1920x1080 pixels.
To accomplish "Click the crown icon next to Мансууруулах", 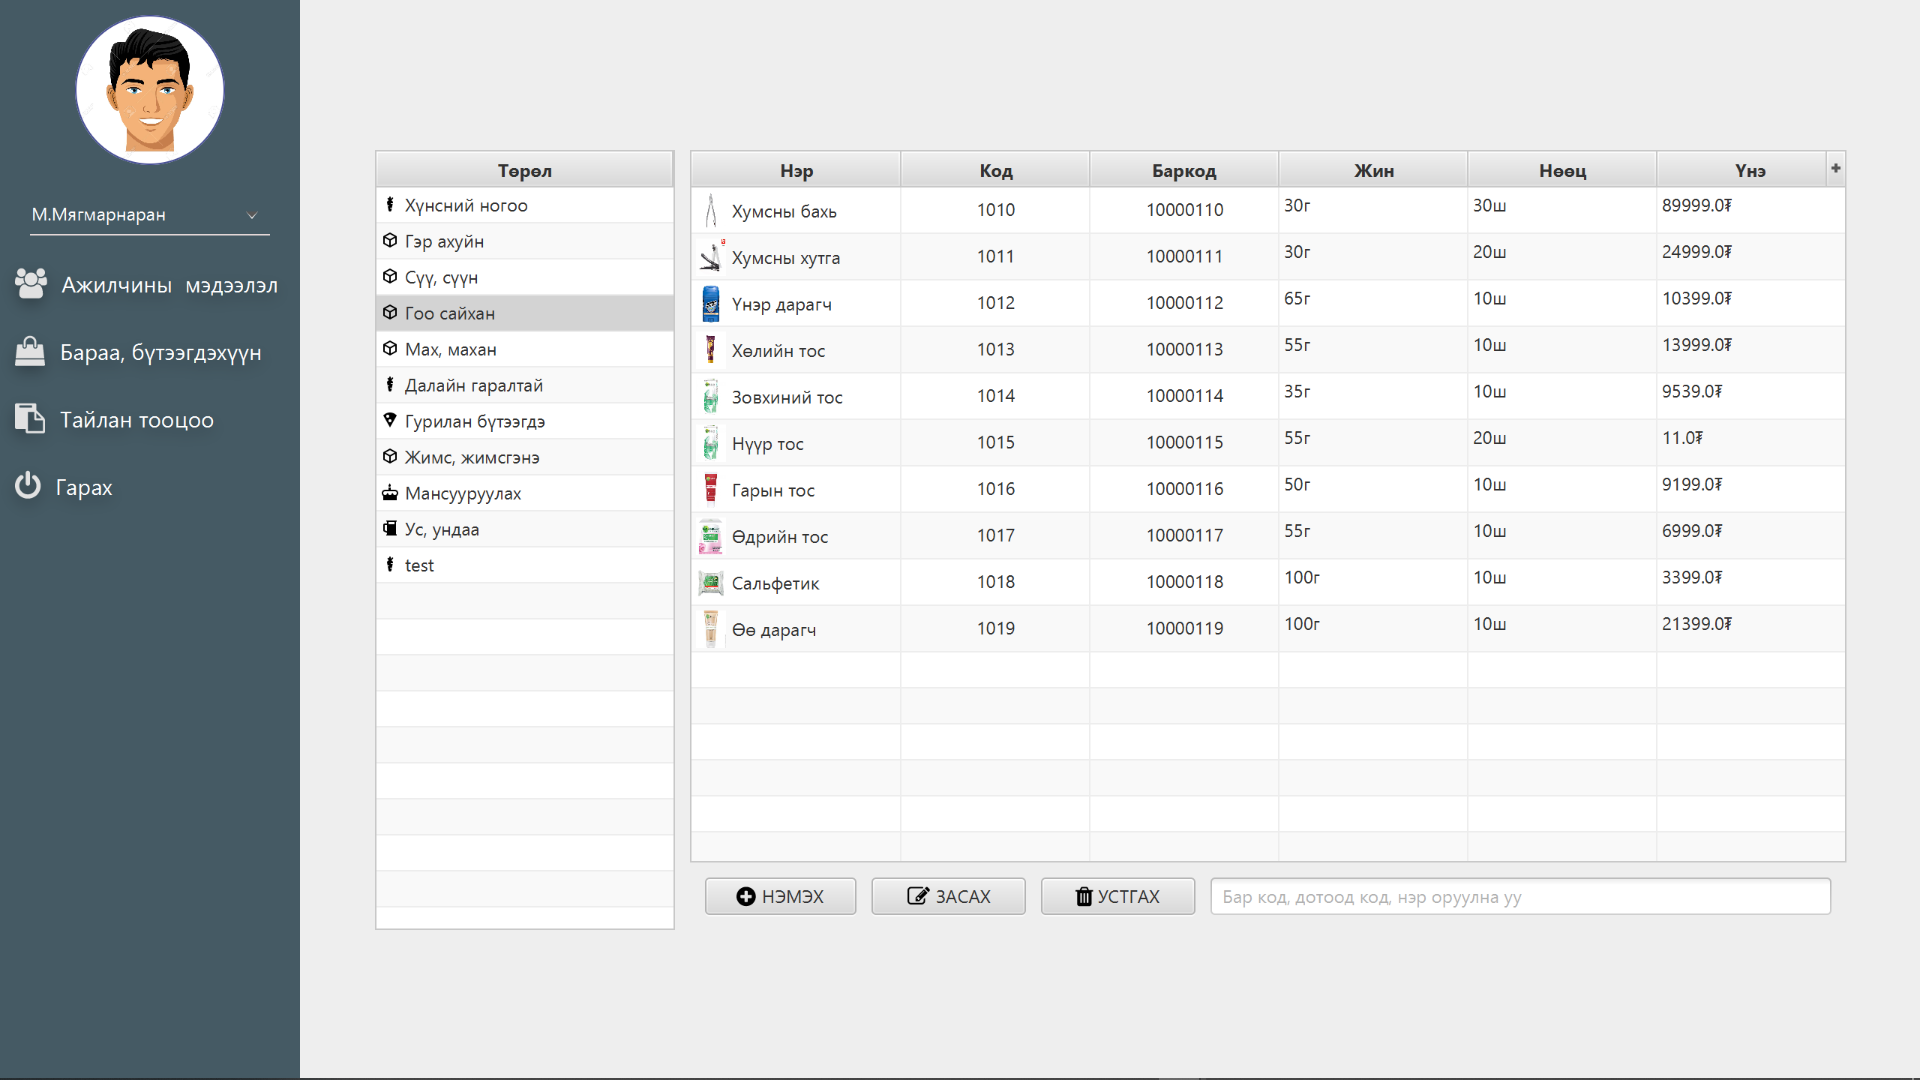I will 390,492.
